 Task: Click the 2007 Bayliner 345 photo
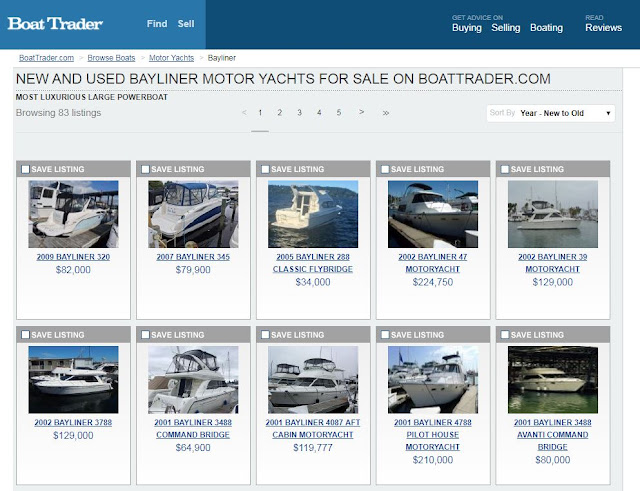(193, 214)
